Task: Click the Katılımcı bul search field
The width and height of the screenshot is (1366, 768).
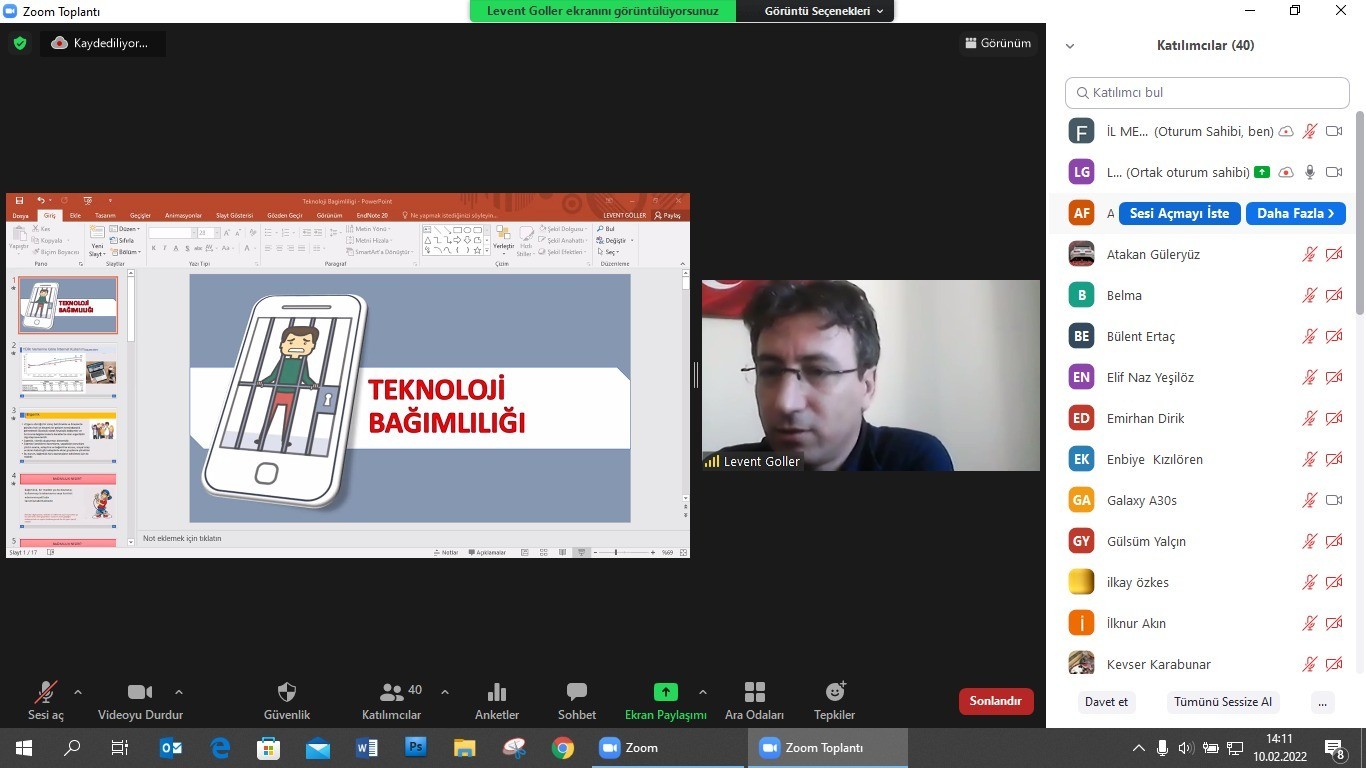Action: 1207,93
